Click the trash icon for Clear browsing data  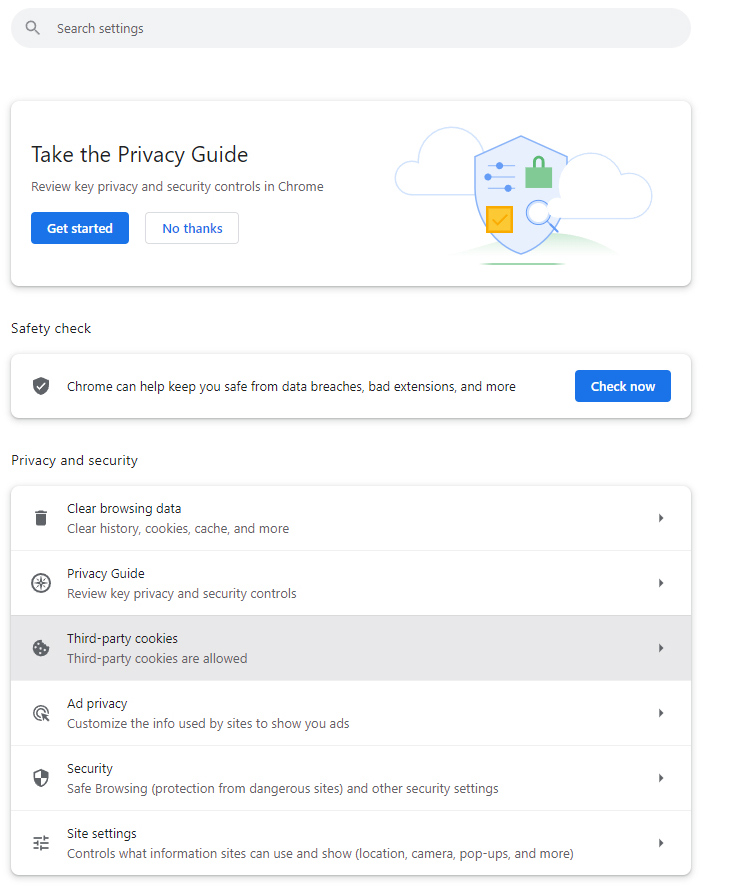pyautogui.click(x=40, y=518)
